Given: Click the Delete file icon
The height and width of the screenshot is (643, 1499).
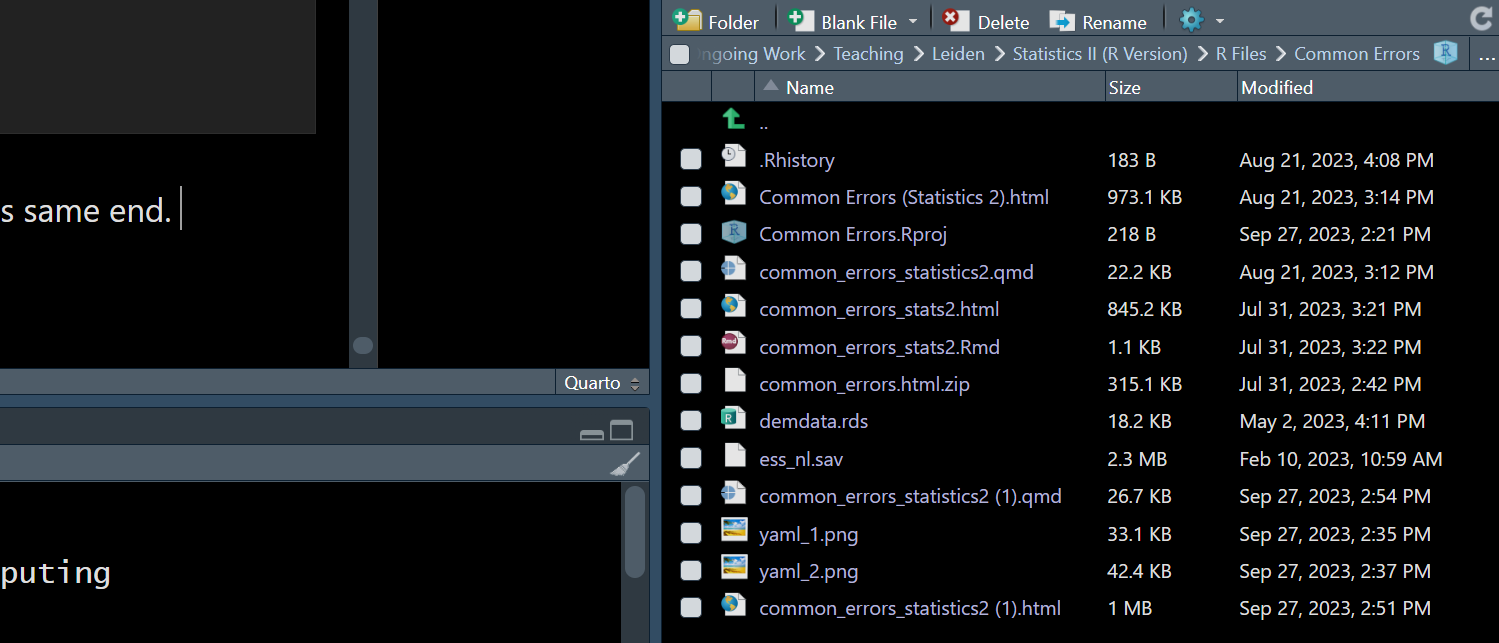Looking at the screenshot, I should pyautogui.click(x=957, y=21).
